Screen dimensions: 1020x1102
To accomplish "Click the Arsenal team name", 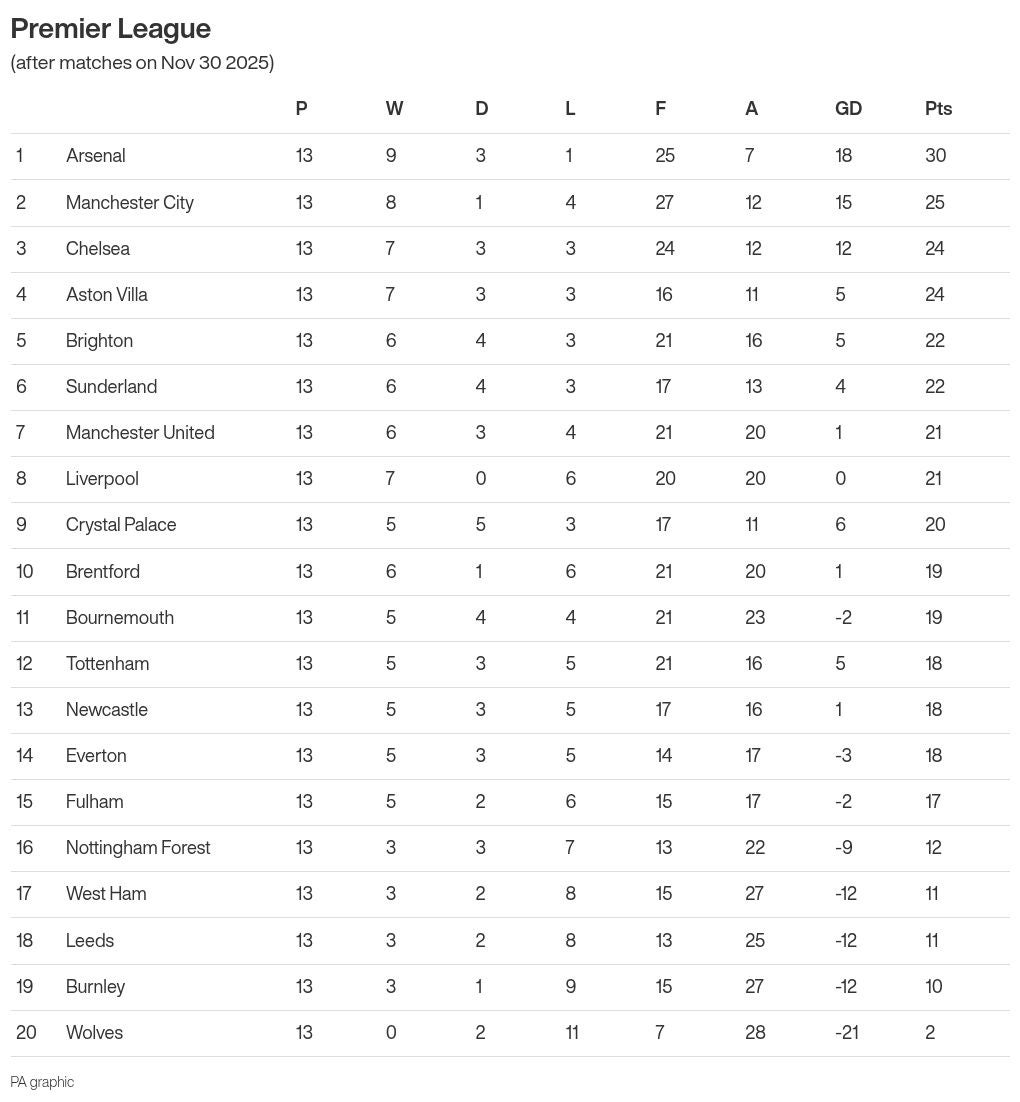I will pyautogui.click(x=96, y=156).
